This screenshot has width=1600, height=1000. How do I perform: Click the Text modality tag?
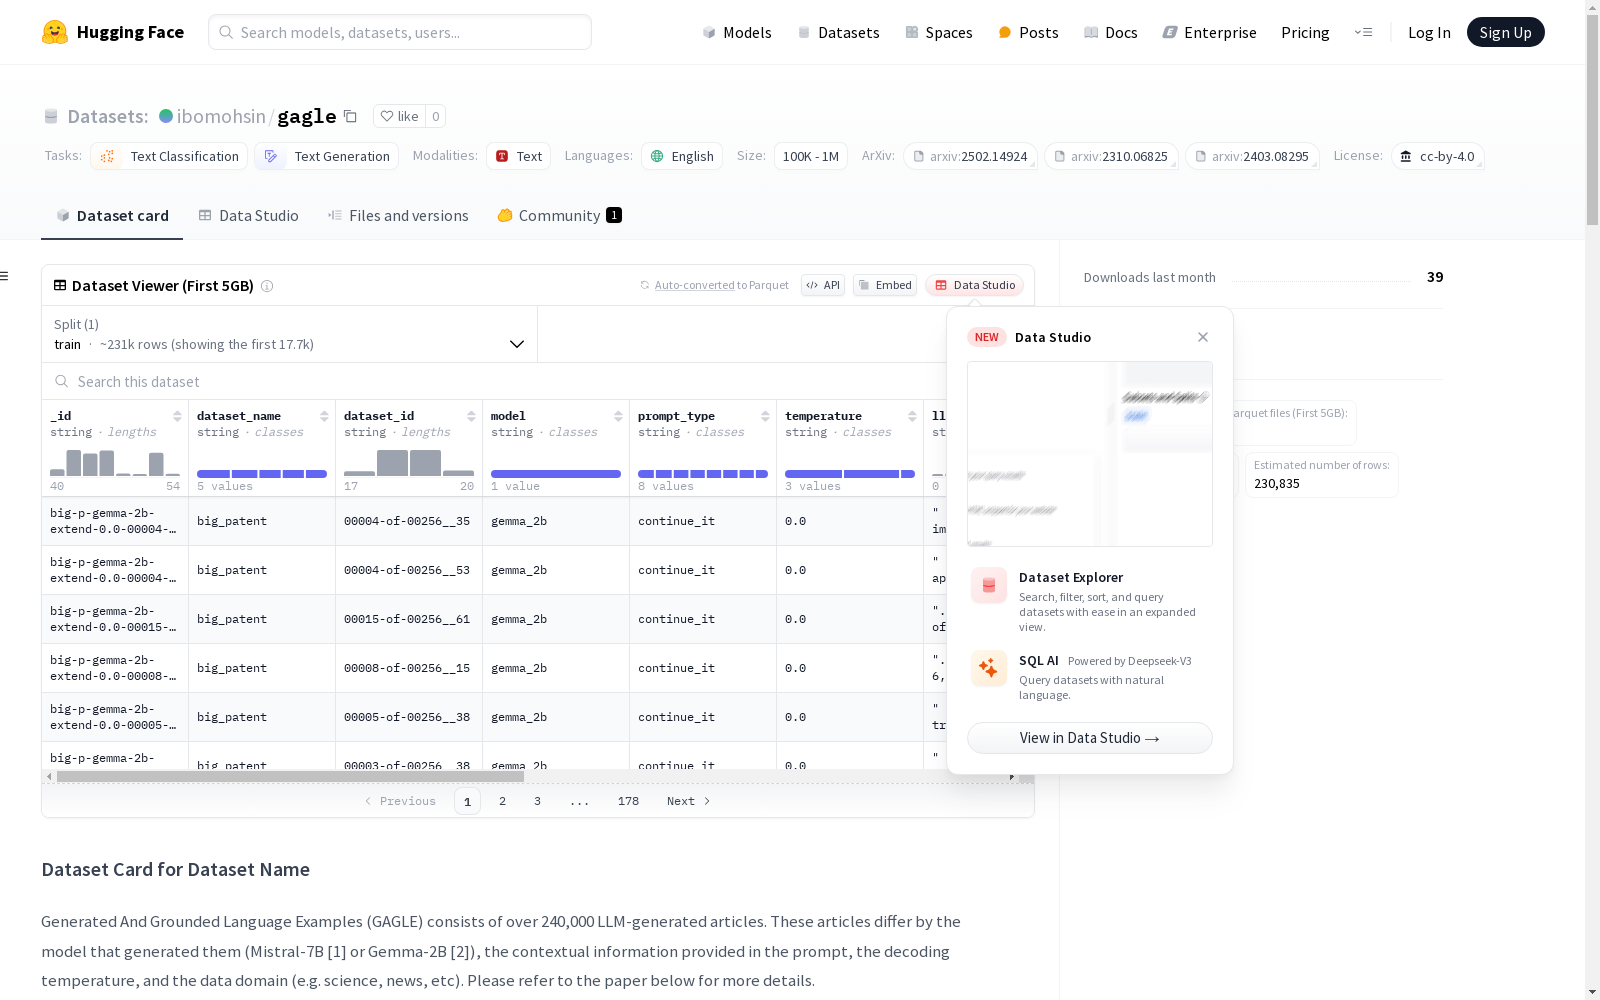pyautogui.click(x=519, y=156)
